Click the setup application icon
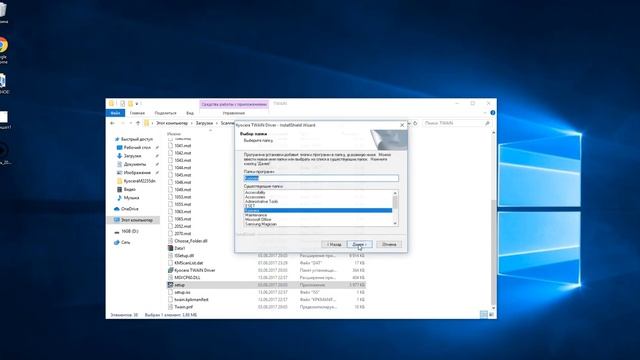 (x=171, y=285)
